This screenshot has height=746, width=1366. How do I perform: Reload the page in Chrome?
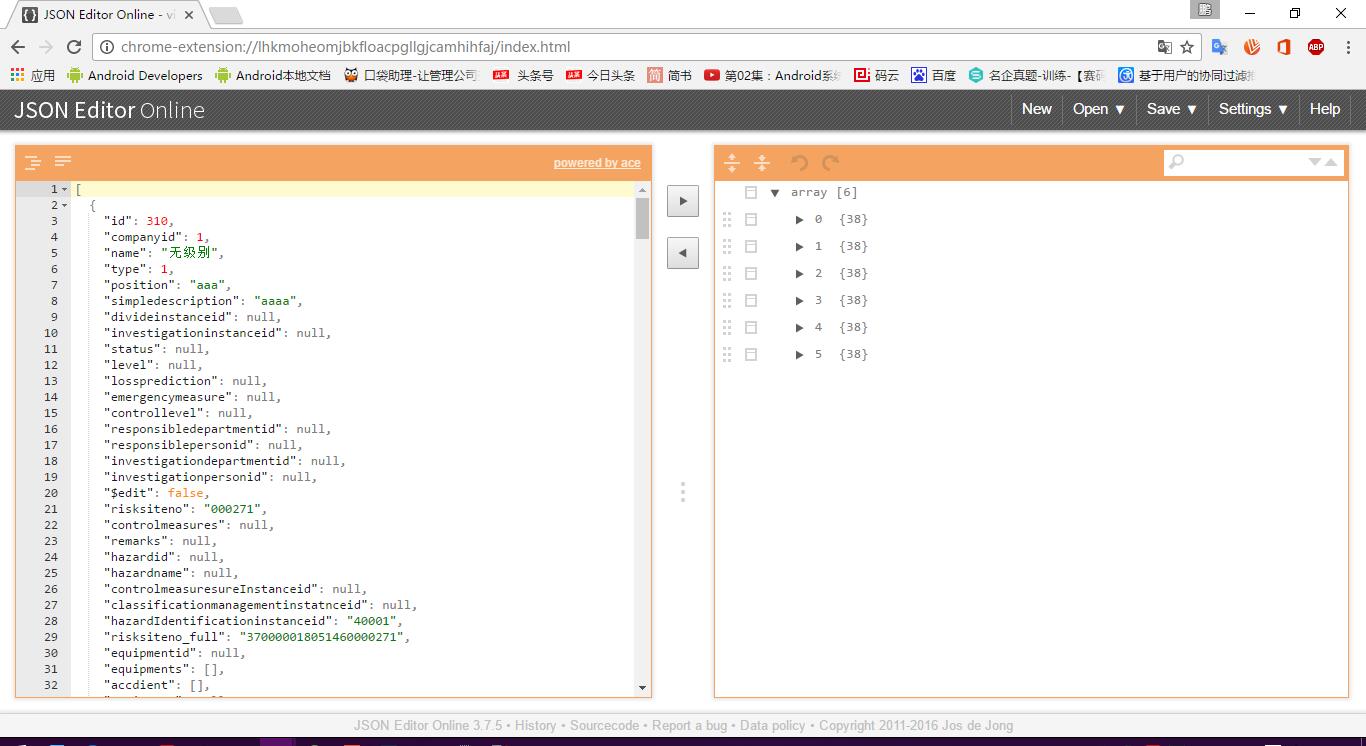click(73, 47)
